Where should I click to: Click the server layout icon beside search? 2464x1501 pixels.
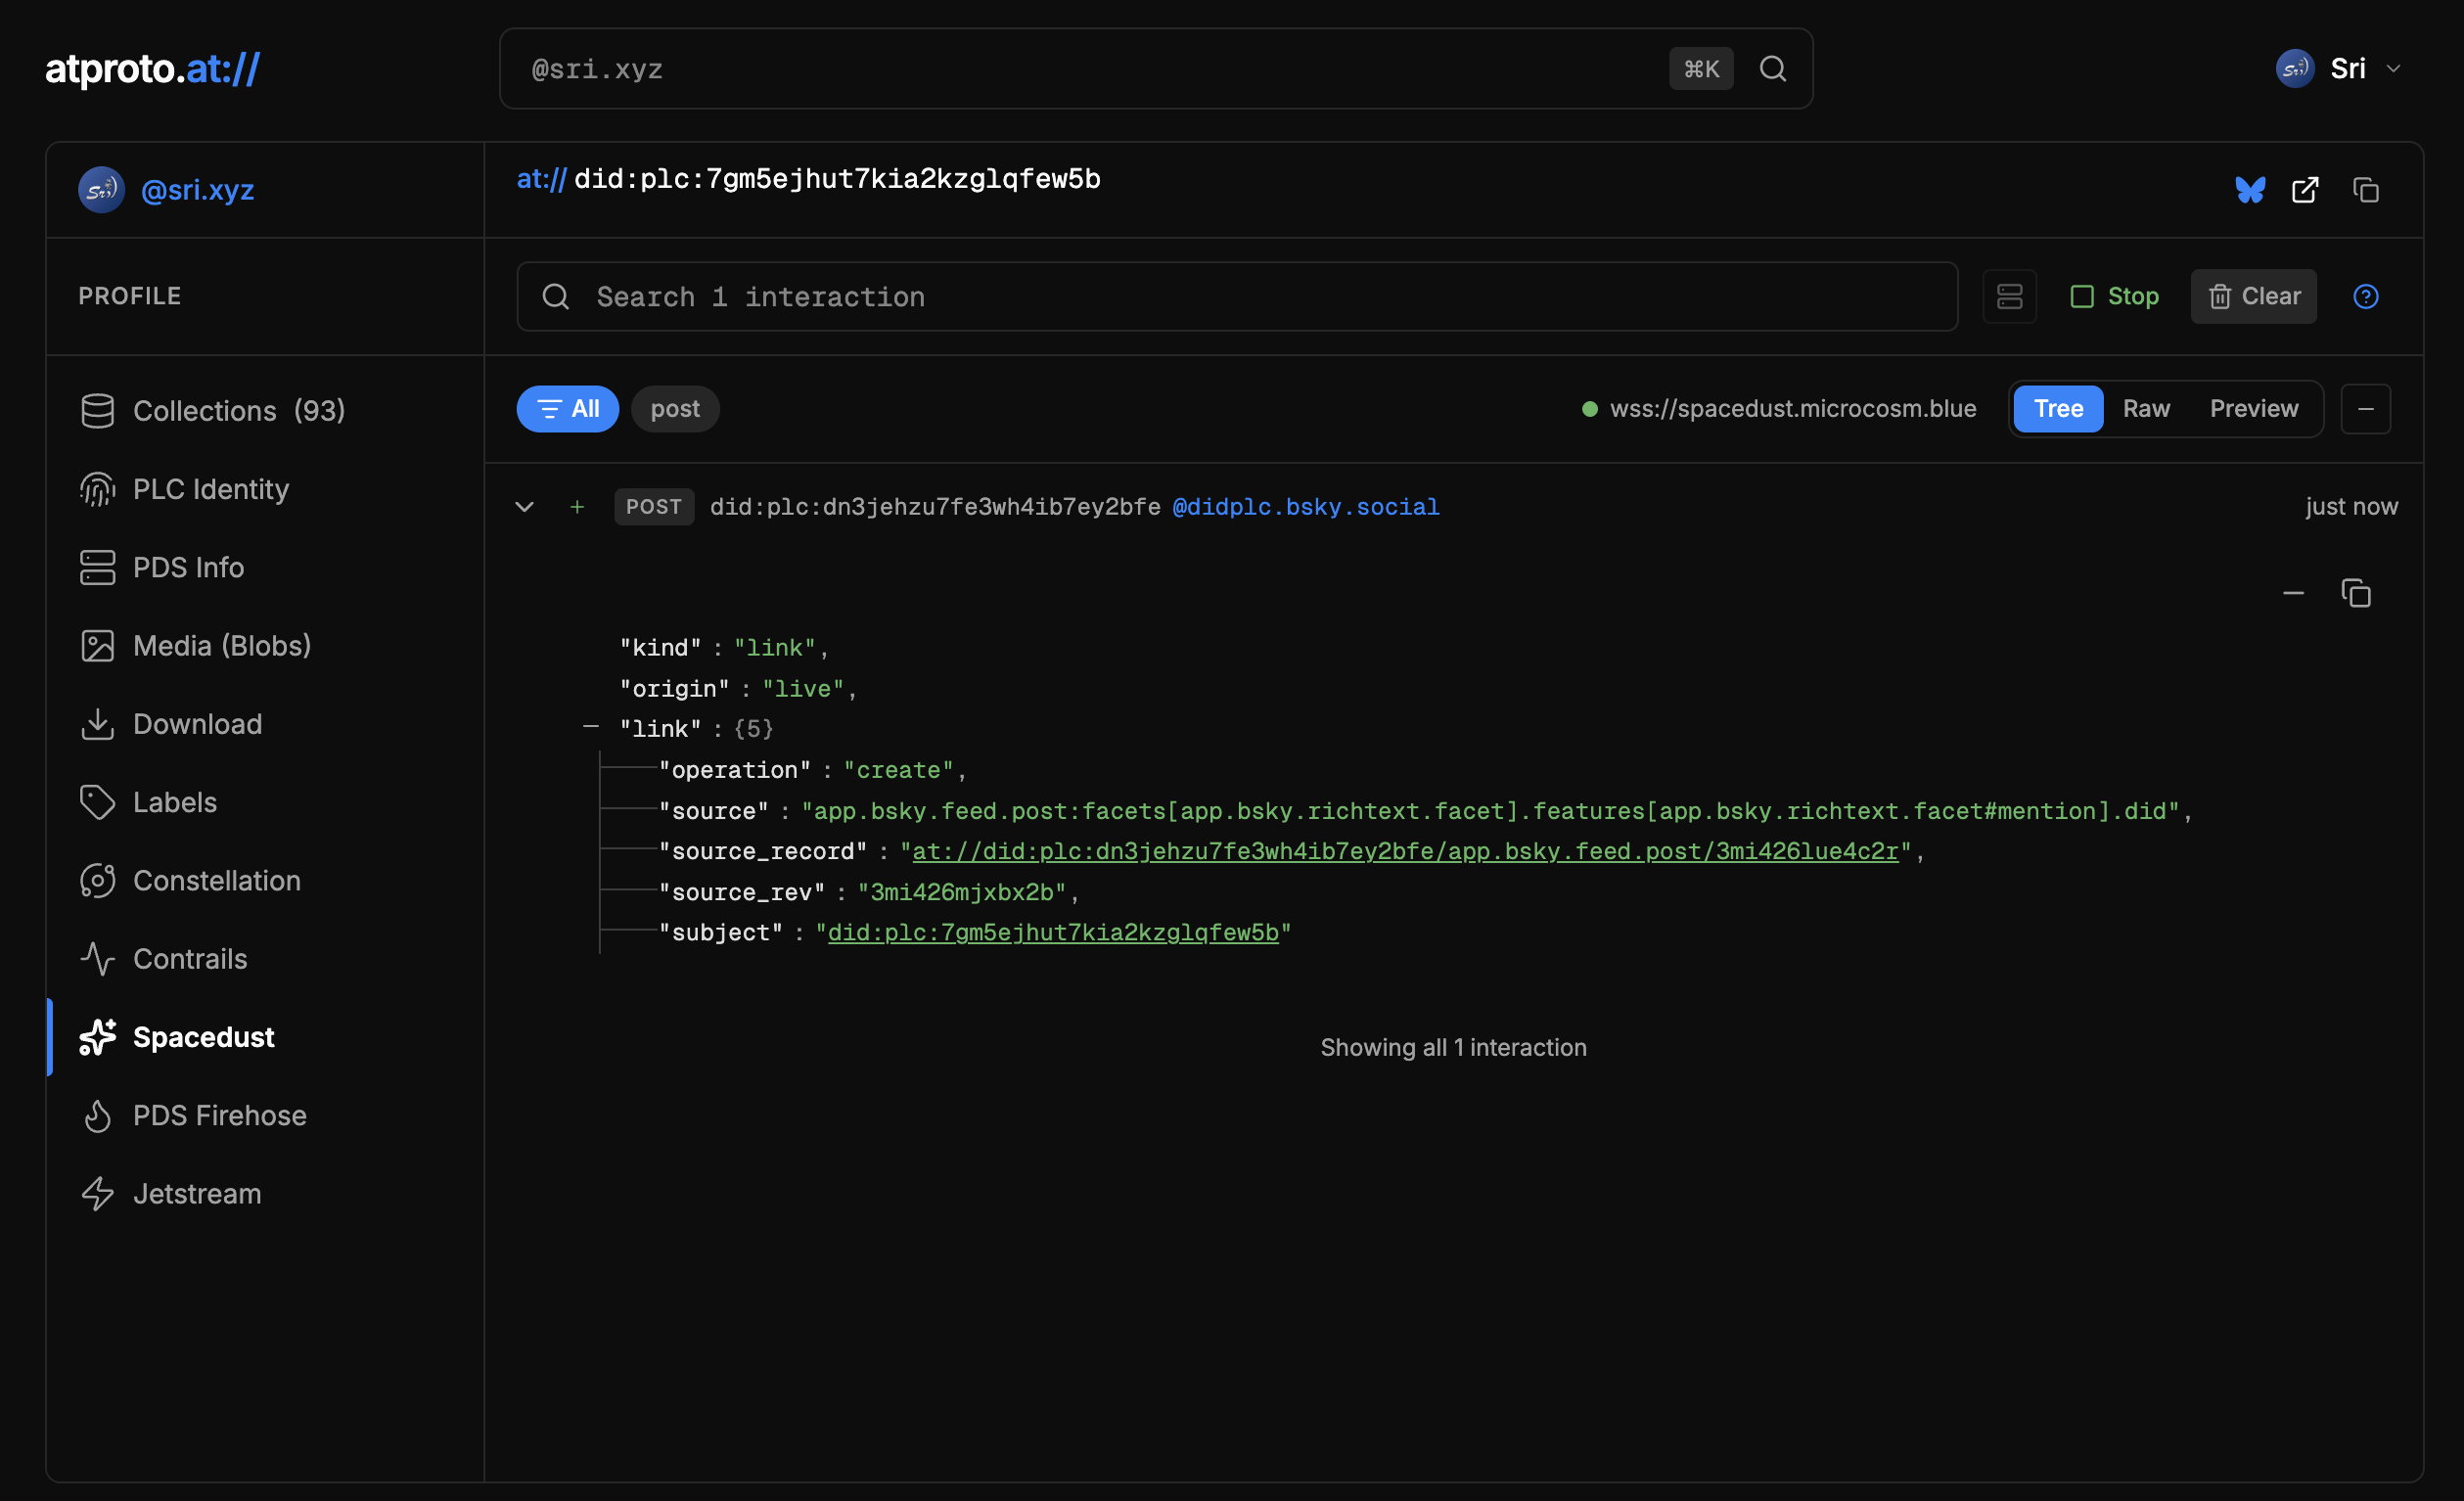(2009, 296)
